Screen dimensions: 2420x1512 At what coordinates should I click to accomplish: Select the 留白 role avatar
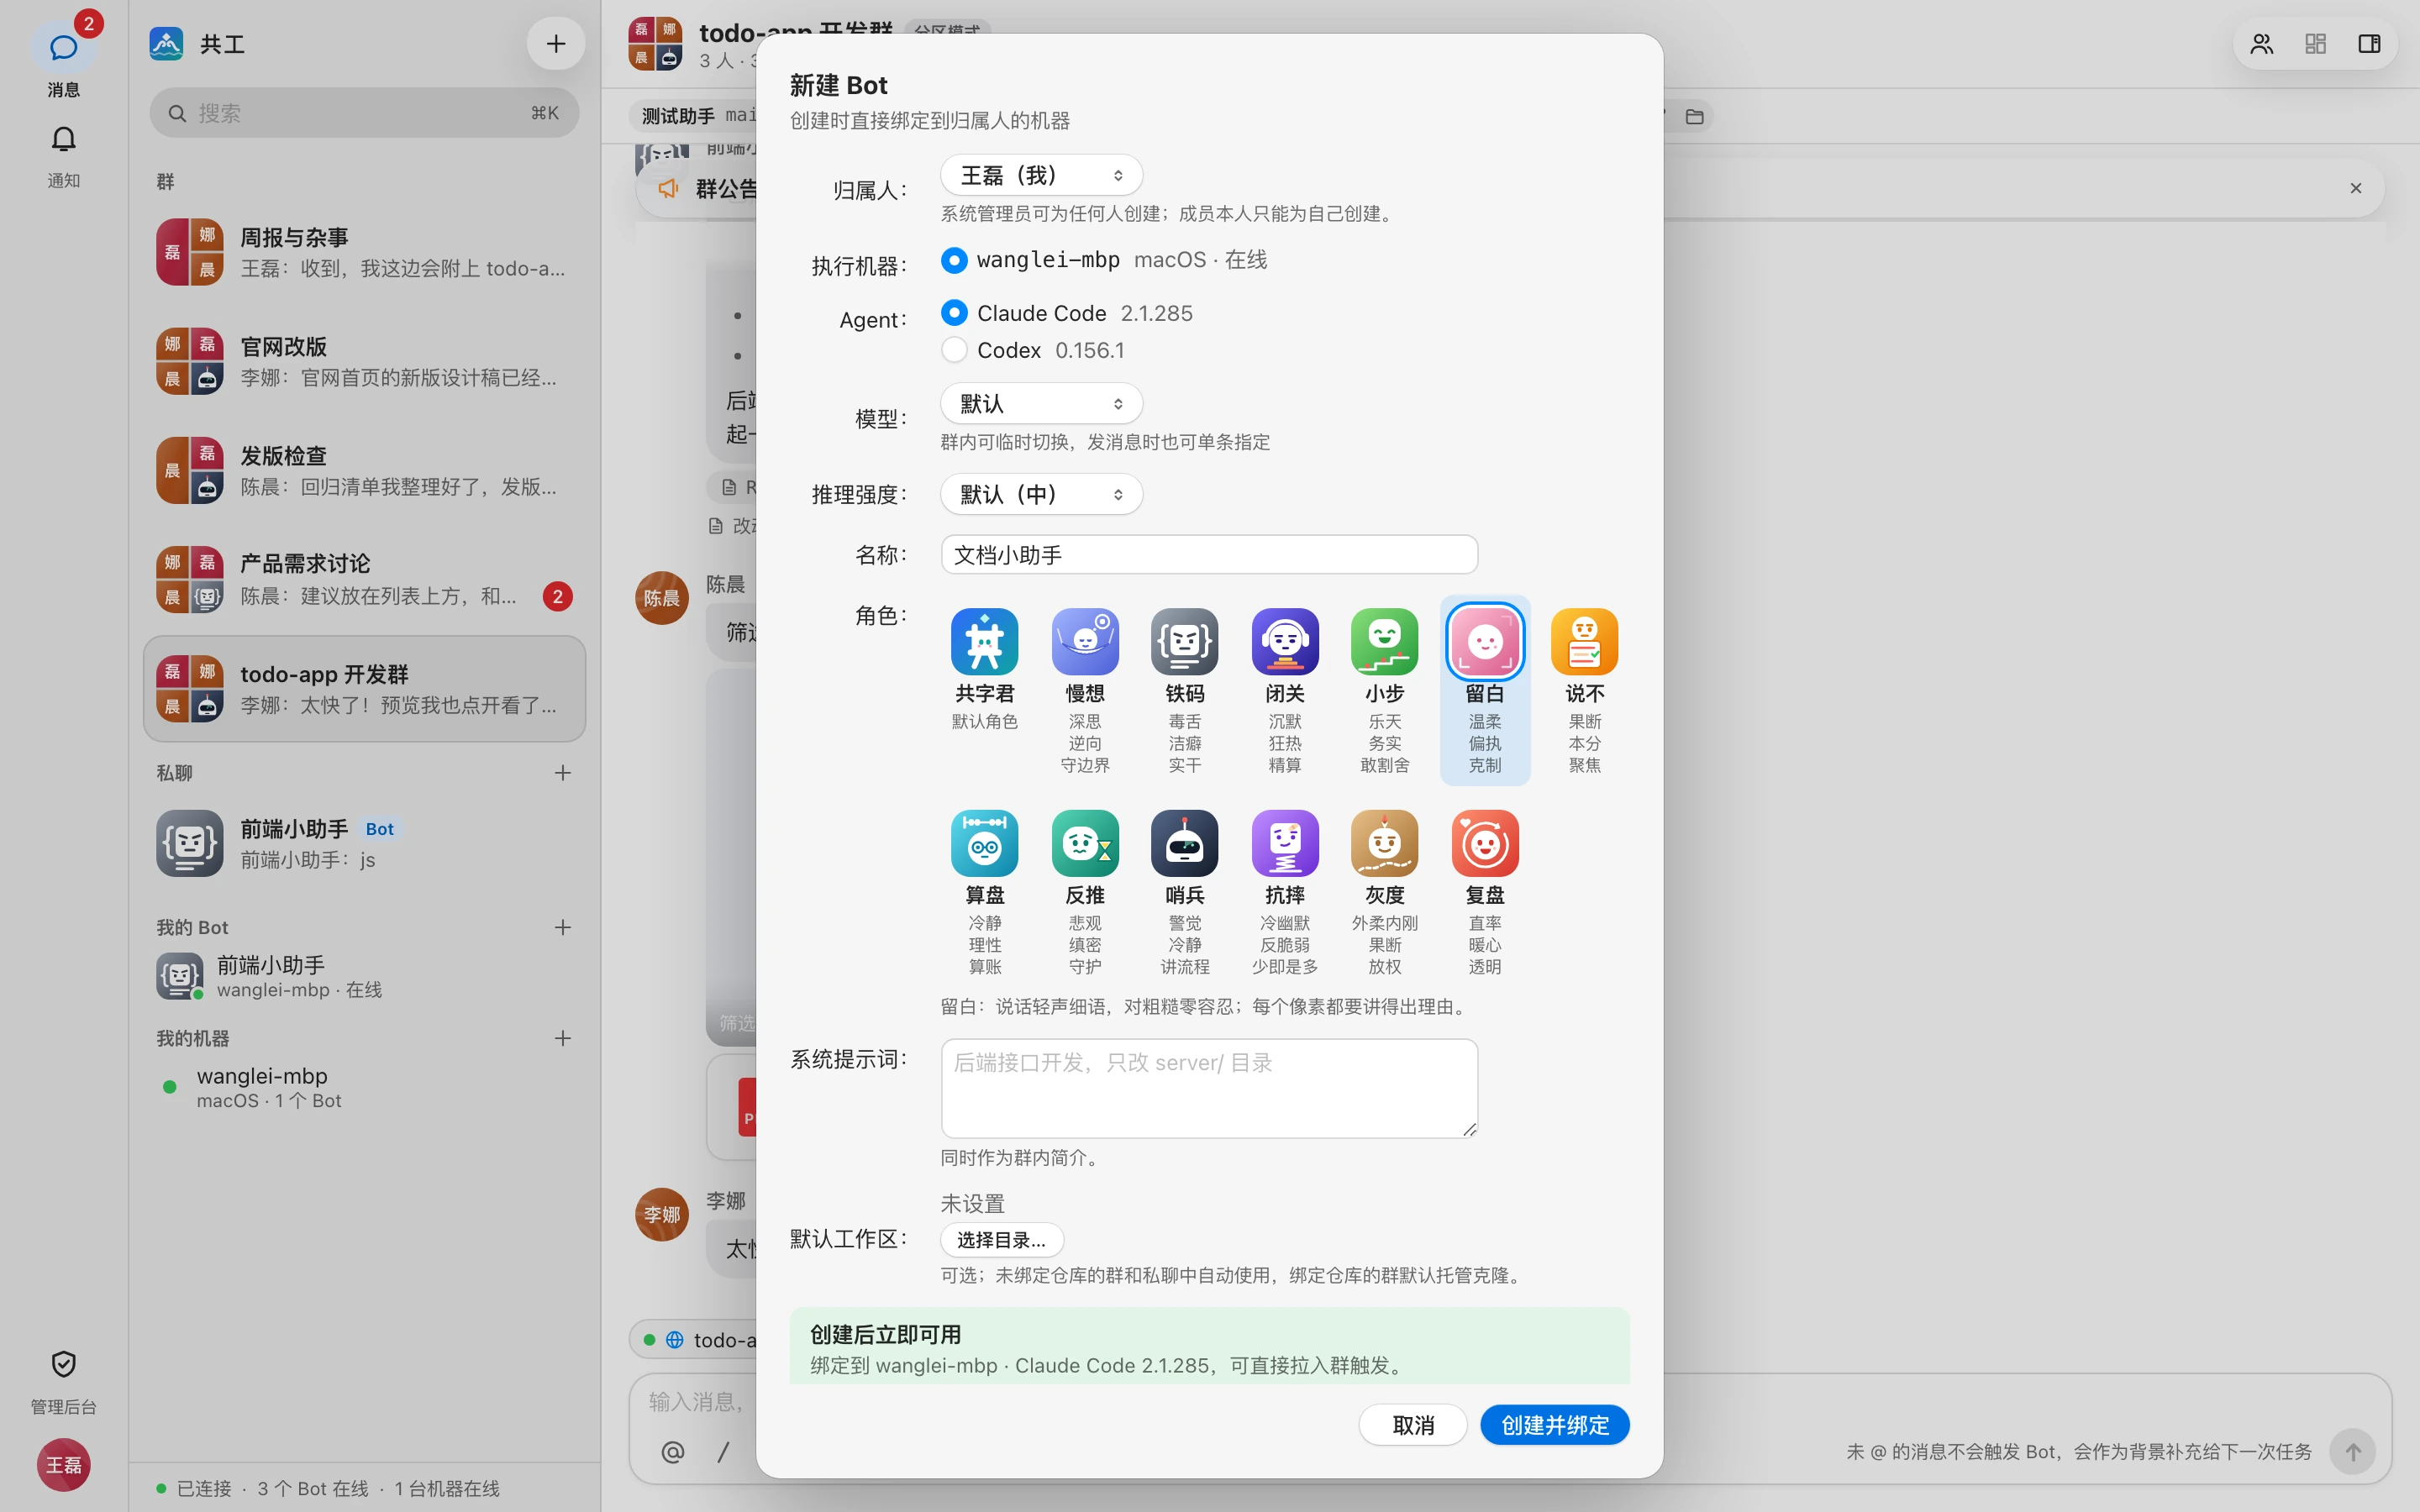(x=1484, y=641)
